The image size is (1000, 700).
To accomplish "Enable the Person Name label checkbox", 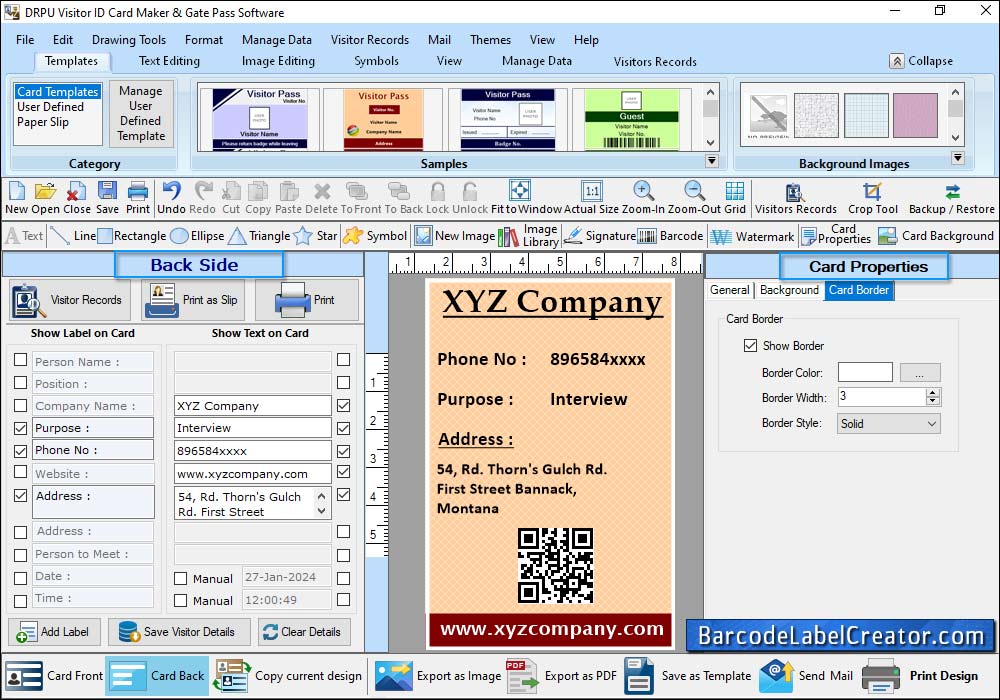I will click(x=20, y=360).
